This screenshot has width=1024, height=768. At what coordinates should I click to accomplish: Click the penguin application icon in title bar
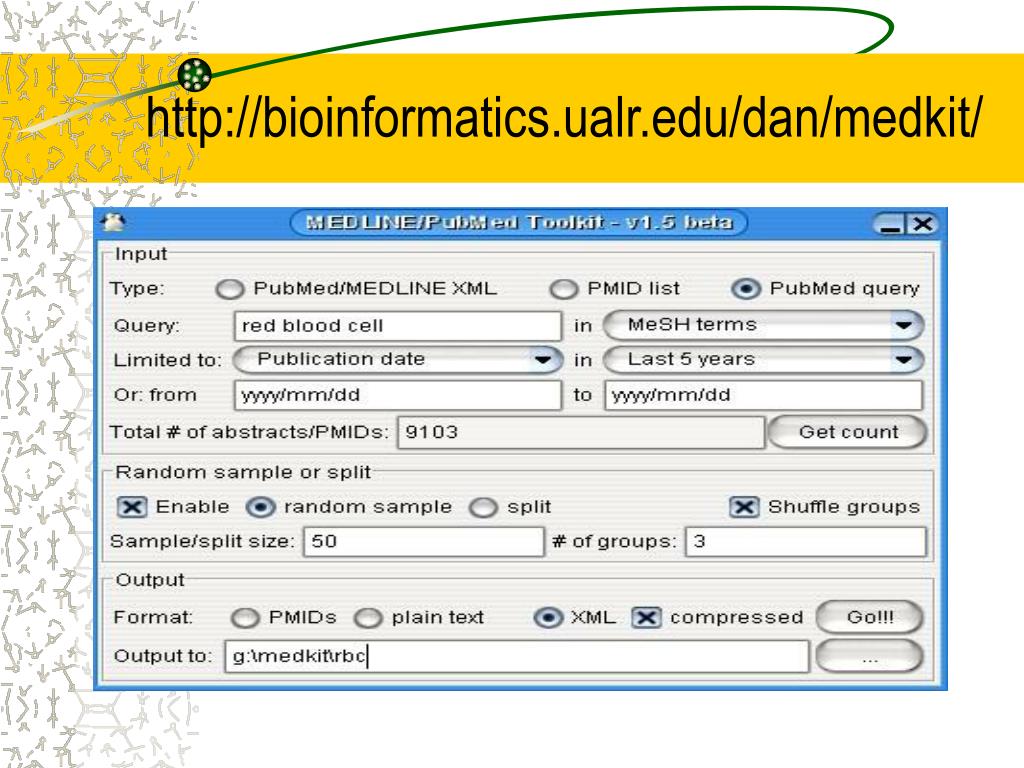pyautogui.click(x=114, y=223)
